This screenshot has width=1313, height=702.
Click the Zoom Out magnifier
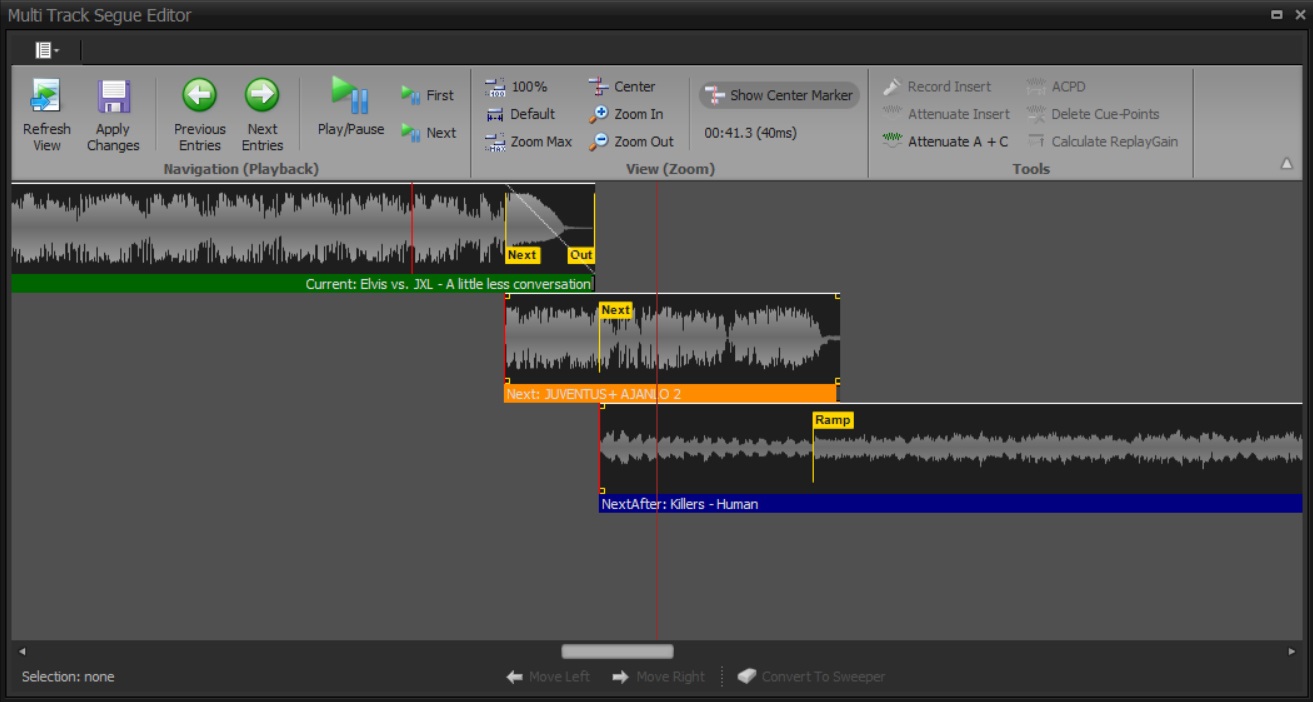click(x=631, y=142)
